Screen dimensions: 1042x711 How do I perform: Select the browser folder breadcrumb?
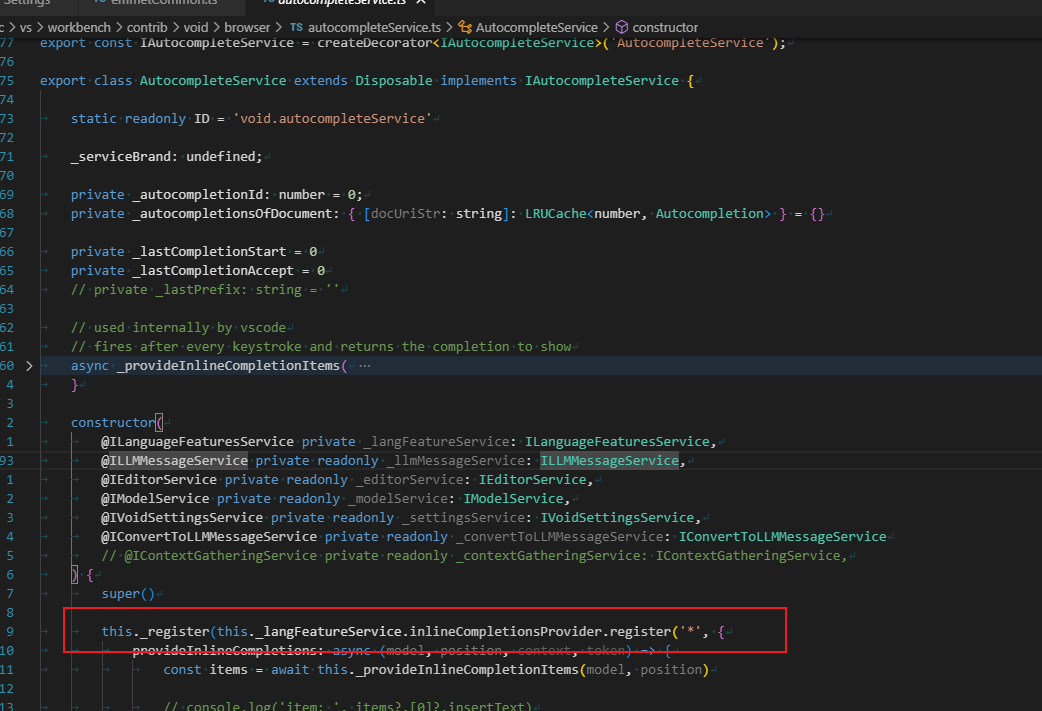(x=248, y=27)
